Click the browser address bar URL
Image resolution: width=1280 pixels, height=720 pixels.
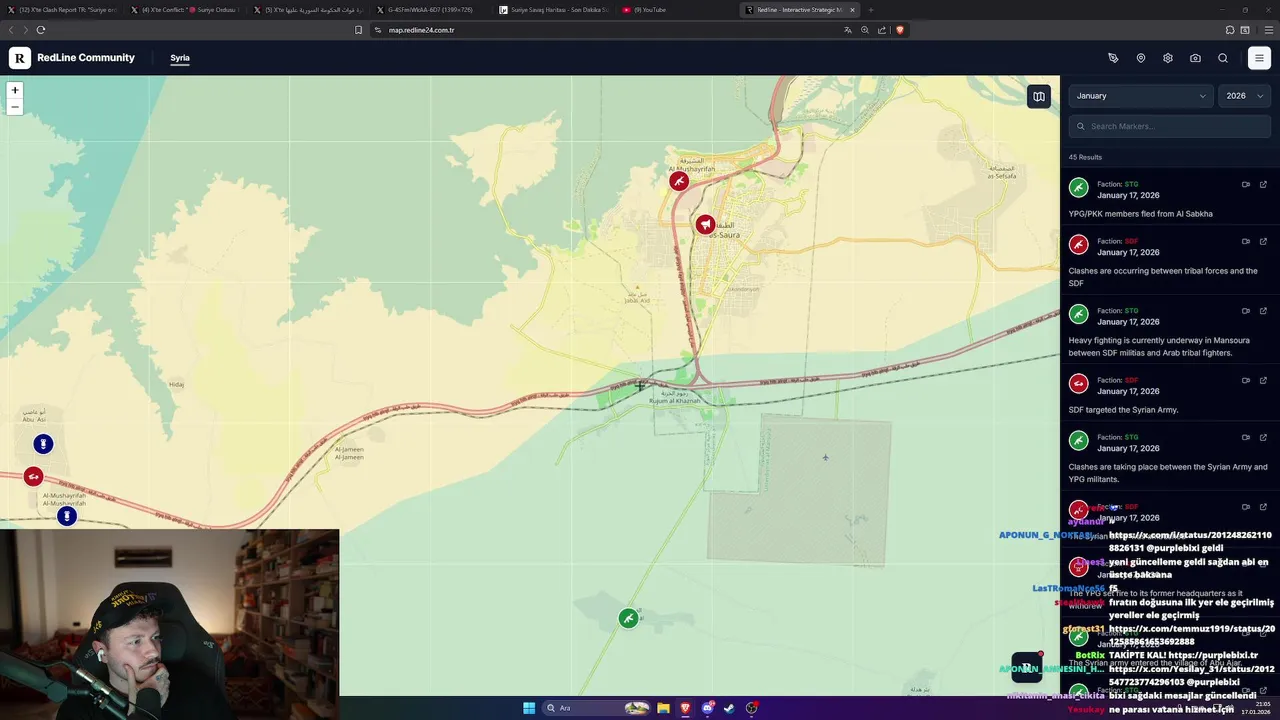pyautogui.click(x=422, y=30)
